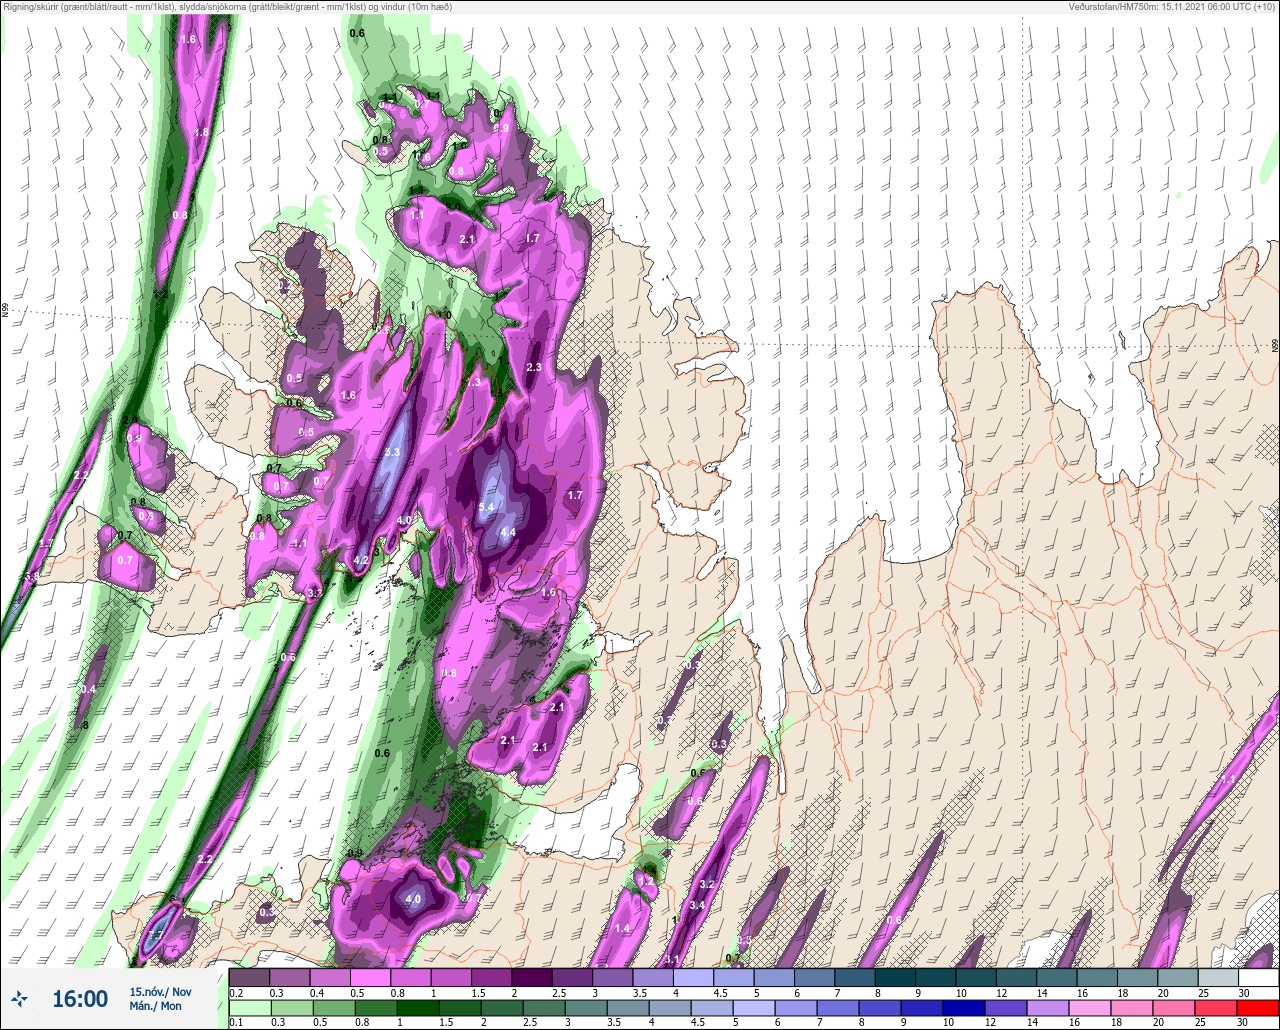1280x1030 pixels.
Task: Pick upper legend swatch between 0.5 and 0.8
Action: coord(371,977)
